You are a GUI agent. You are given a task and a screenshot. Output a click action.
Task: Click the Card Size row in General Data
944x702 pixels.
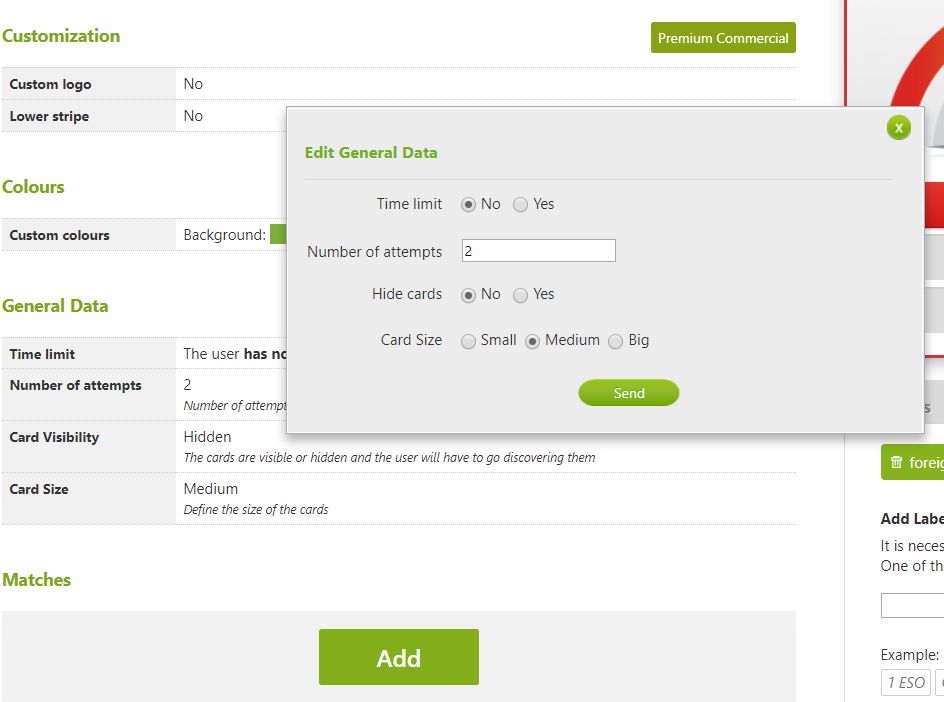398,498
